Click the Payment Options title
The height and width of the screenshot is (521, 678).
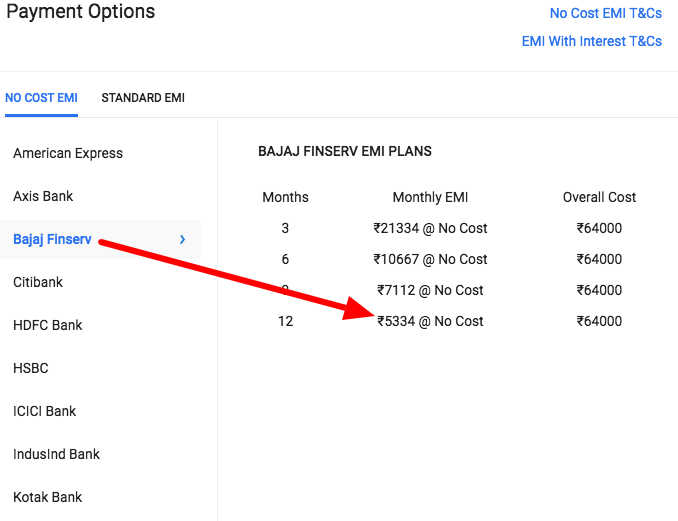click(x=80, y=11)
